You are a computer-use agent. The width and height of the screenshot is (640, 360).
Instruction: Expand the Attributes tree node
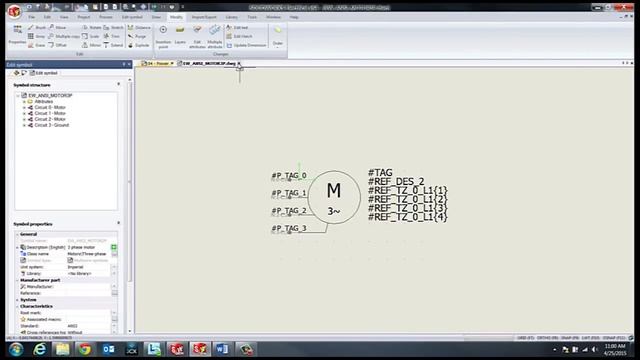[24, 102]
